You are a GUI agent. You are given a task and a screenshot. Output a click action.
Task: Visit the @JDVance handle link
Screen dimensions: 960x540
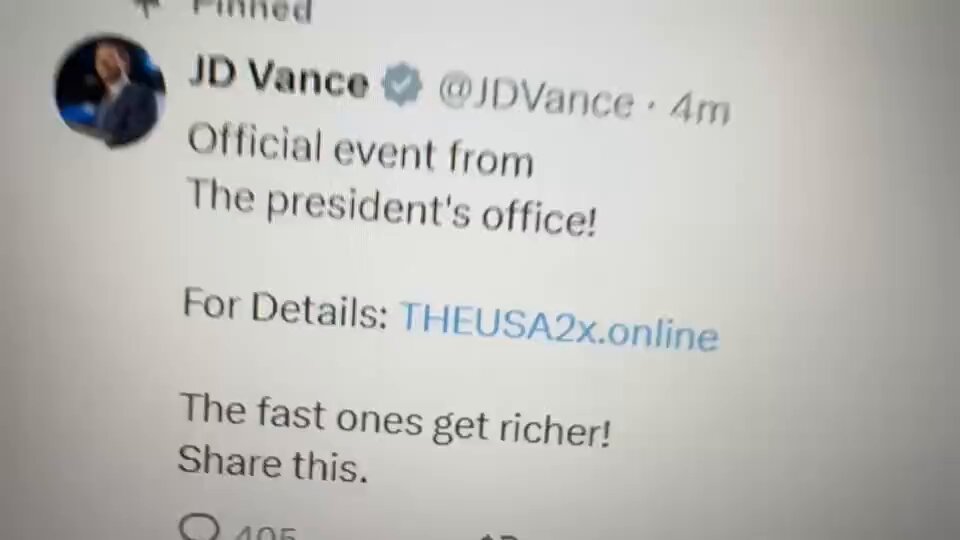536,97
